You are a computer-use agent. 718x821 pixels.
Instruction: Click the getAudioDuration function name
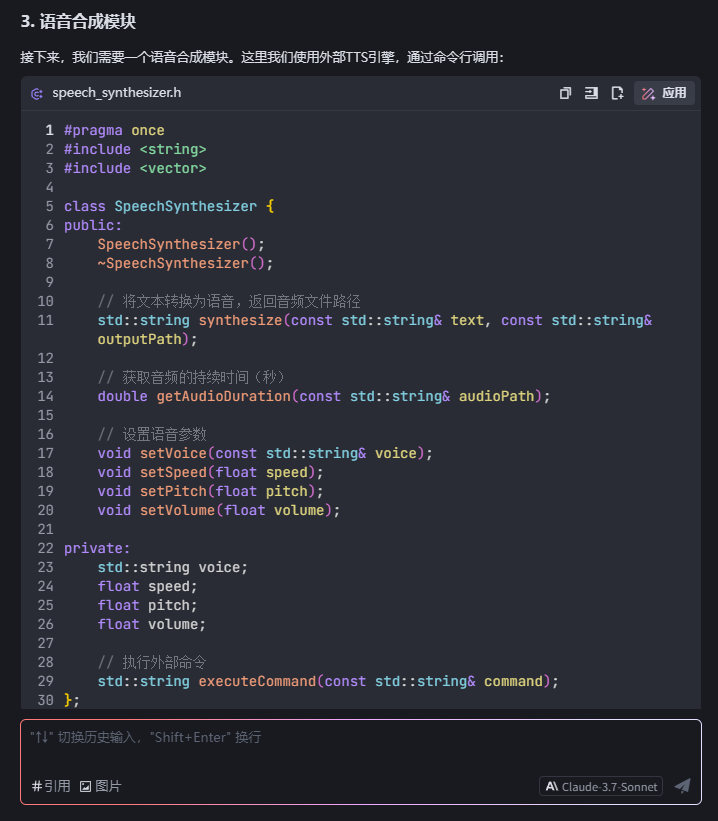point(223,396)
